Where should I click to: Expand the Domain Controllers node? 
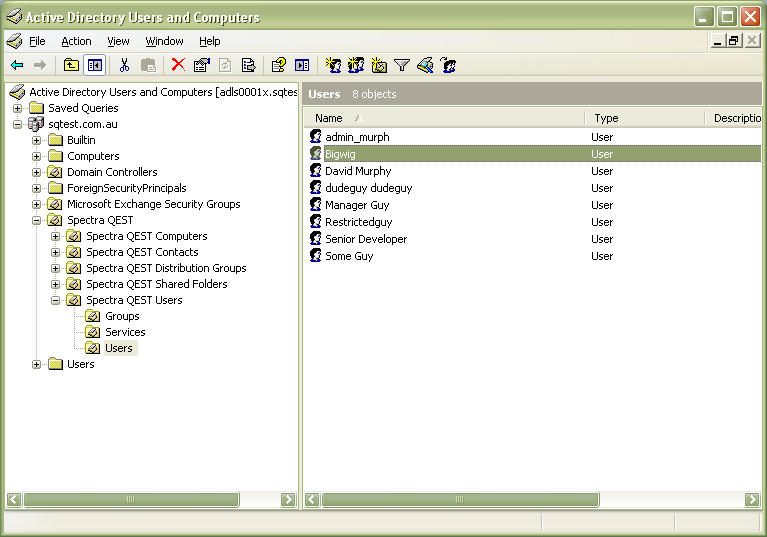click(x=37, y=172)
